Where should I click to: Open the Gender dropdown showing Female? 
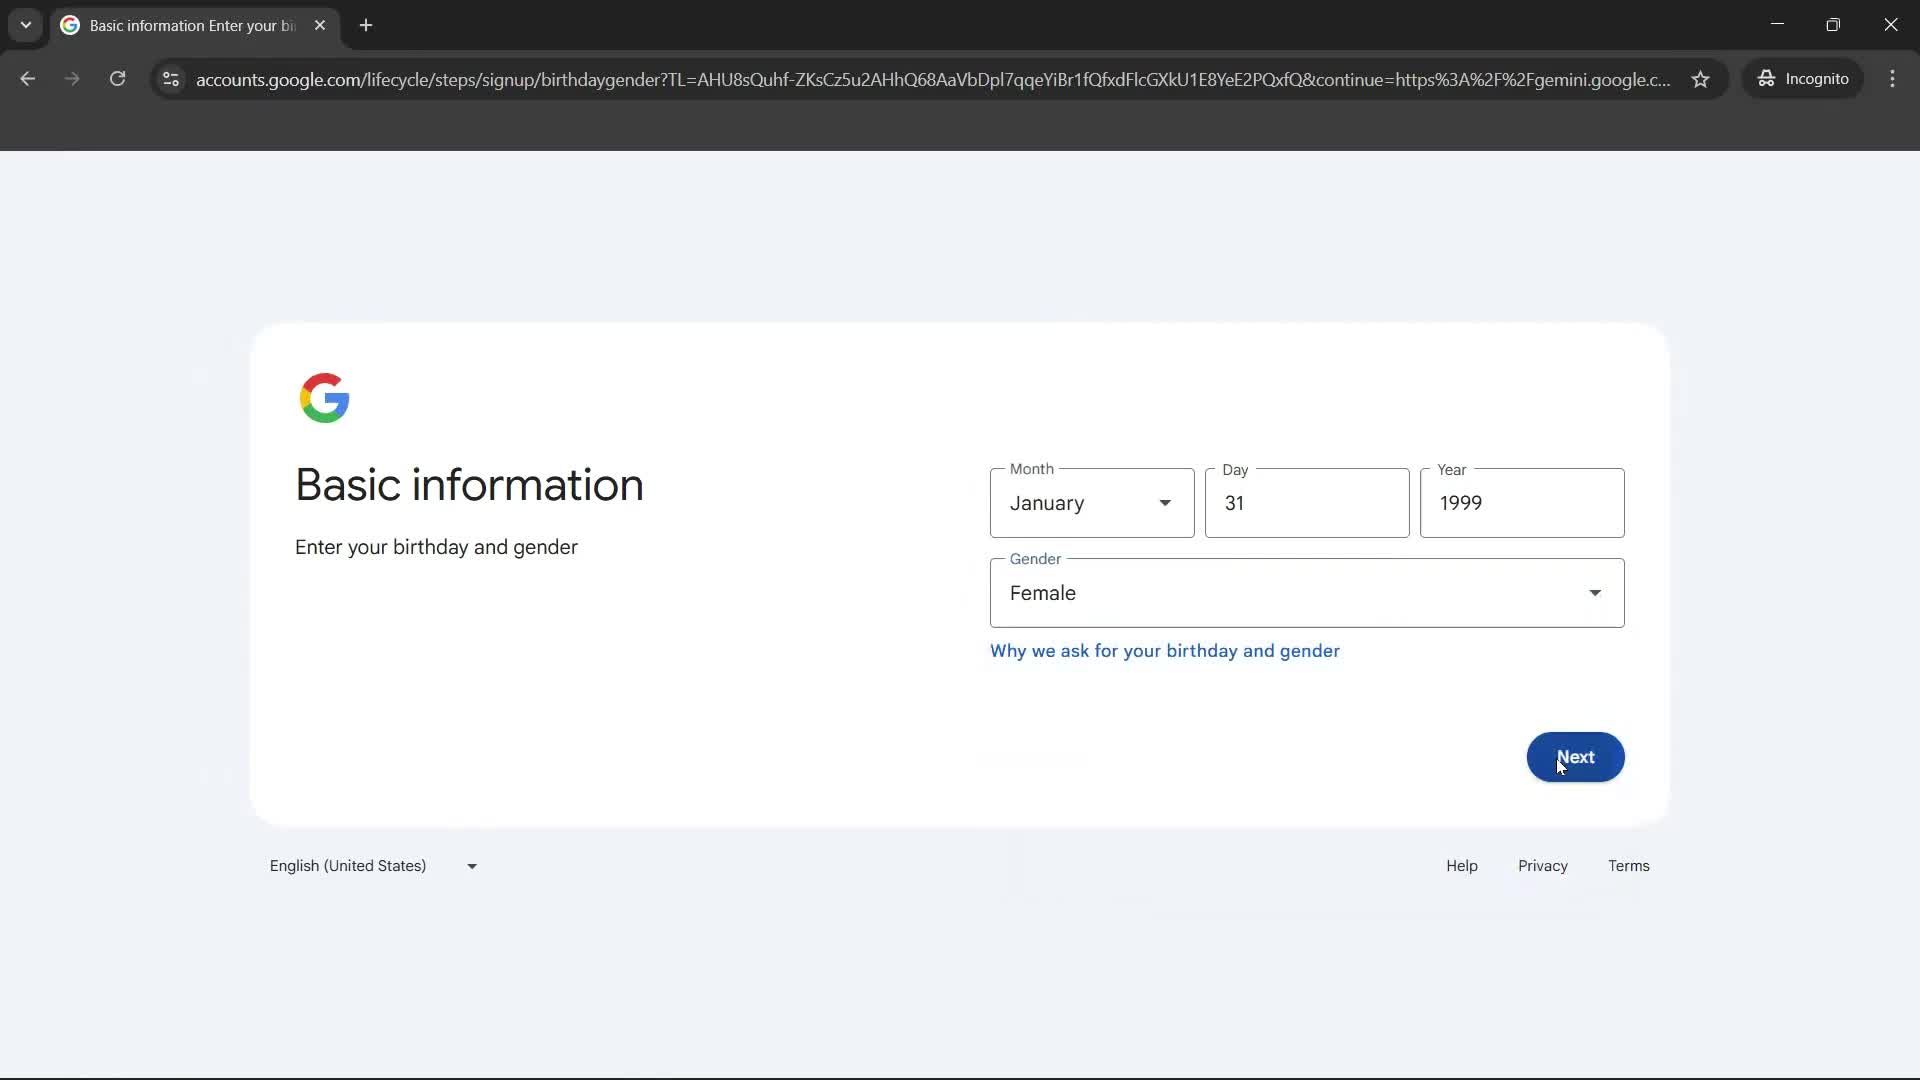click(x=1306, y=592)
